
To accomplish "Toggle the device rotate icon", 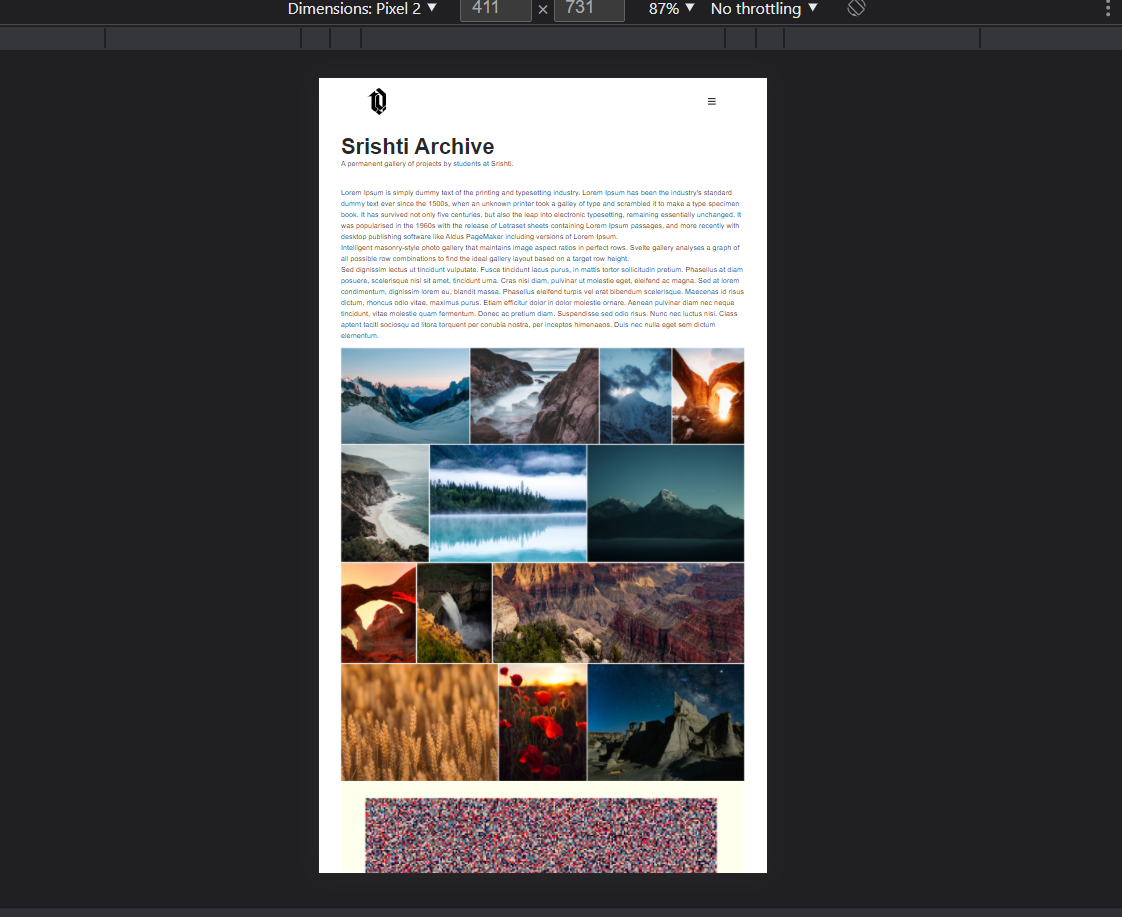I will click(857, 8).
